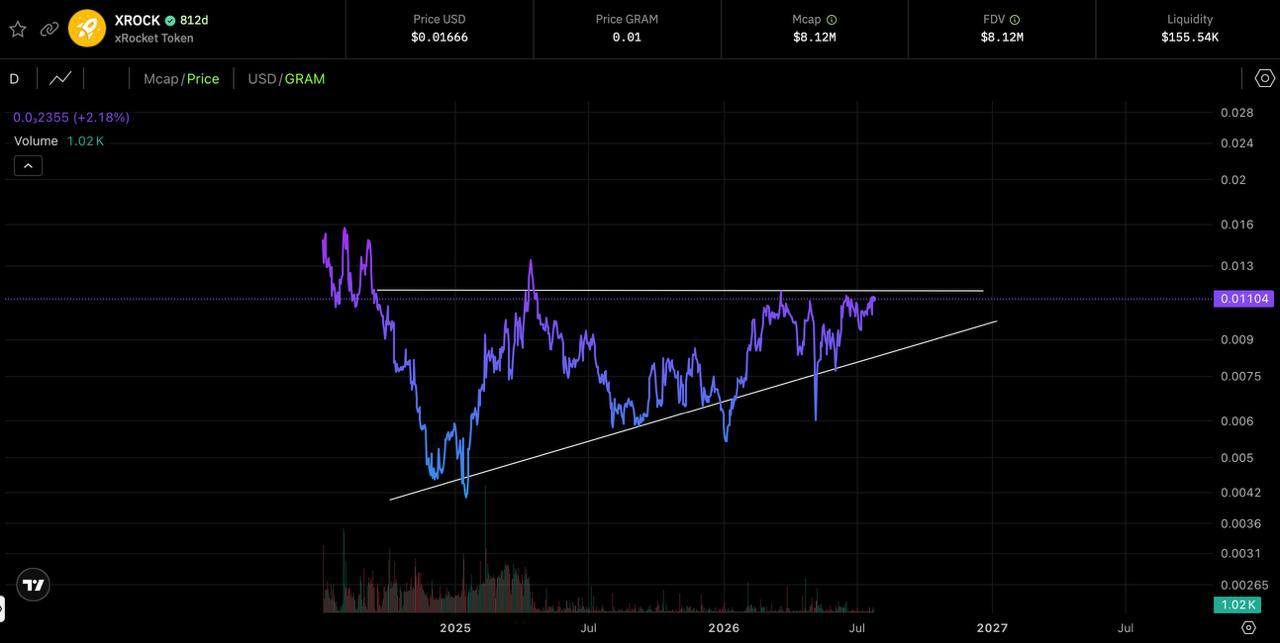Viewport: 1280px width, 643px height.
Task: Change chart type with line-chart icon
Action: pos(61,78)
